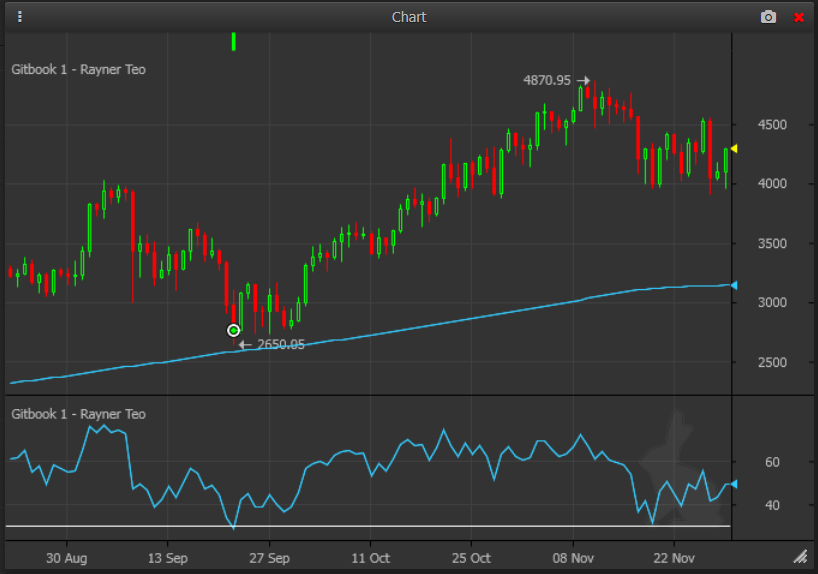
Task: Click the price pane Gitbook 1 - Rayner Teo label
Action: [x=78, y=70]
